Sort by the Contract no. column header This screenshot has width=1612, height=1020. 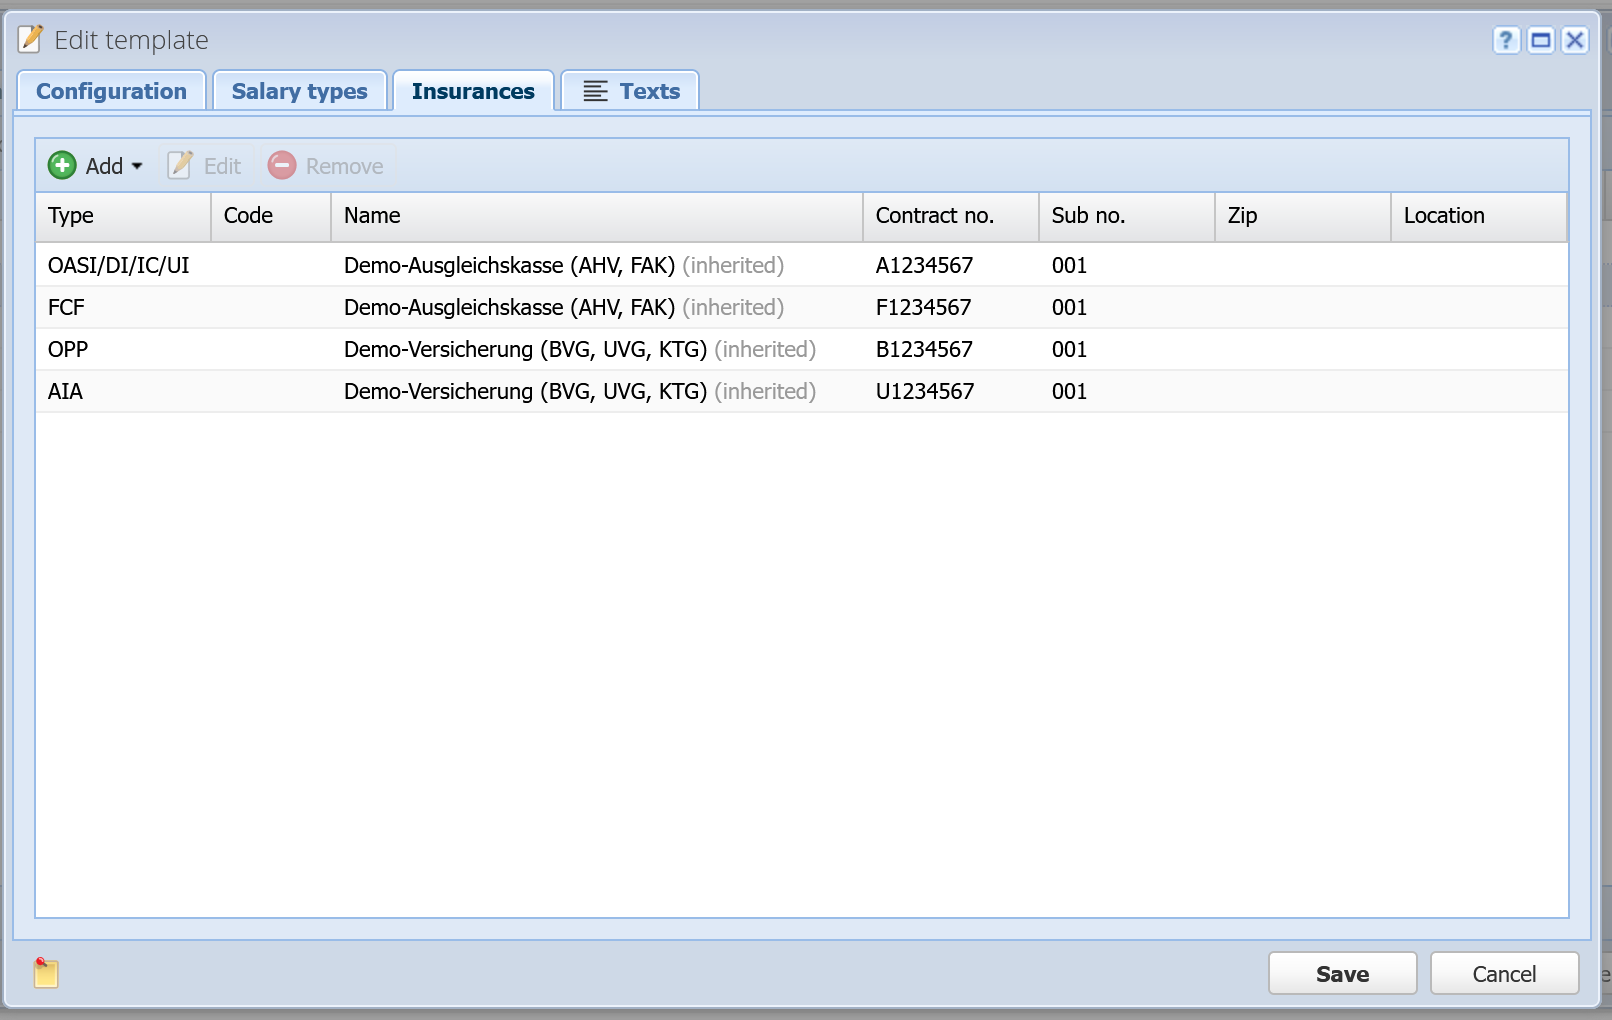point(951,216)
